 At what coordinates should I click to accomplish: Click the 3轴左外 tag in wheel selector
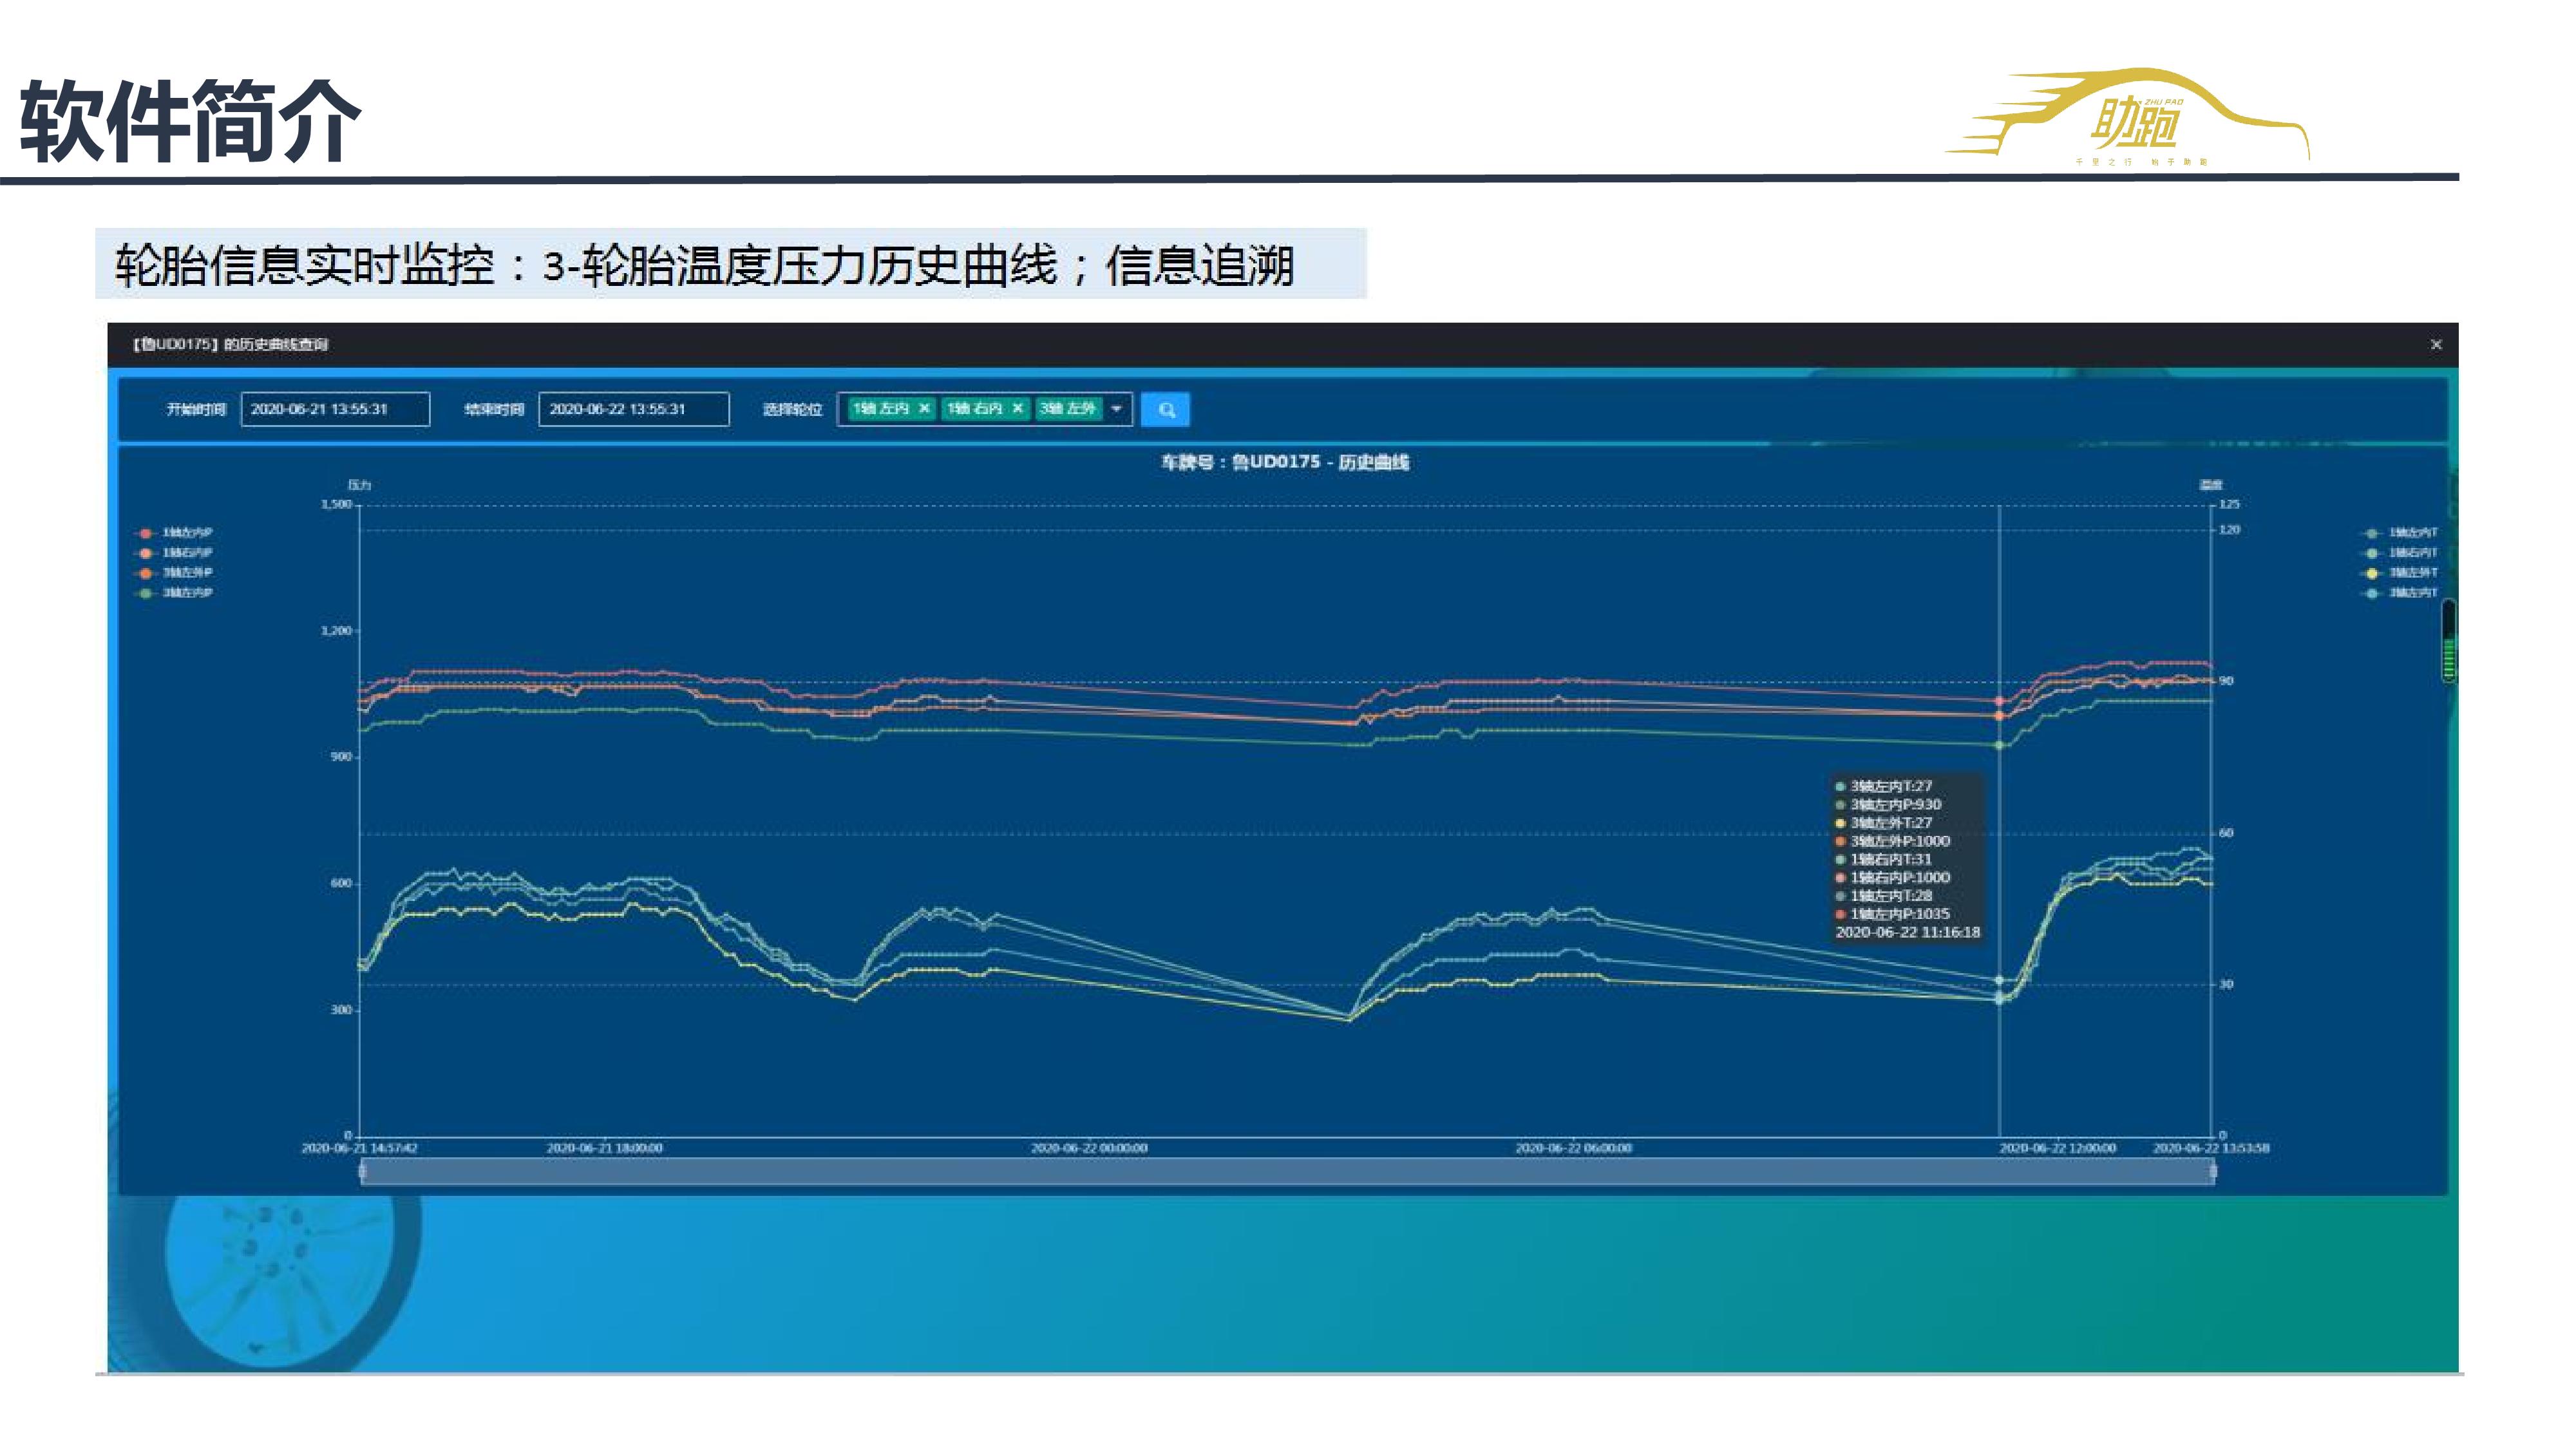point(1067,408)
